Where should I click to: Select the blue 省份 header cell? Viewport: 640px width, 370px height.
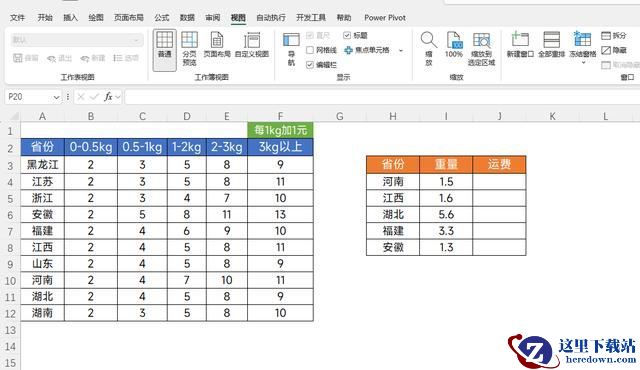click(x=42, y=147)
